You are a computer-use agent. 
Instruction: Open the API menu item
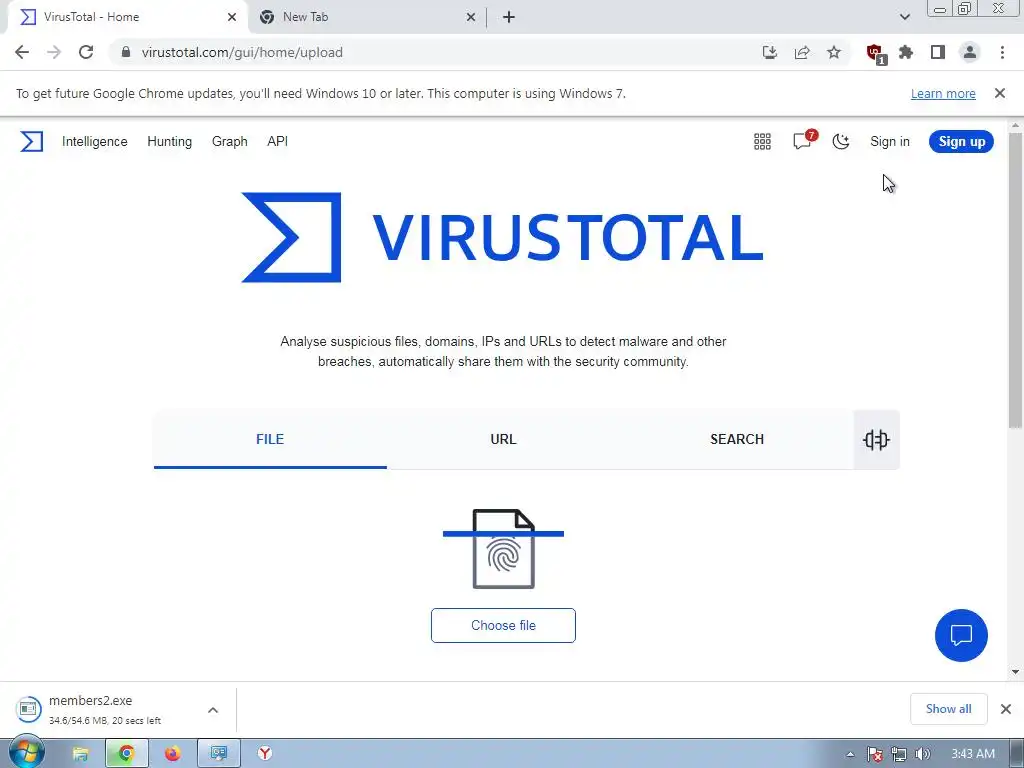click(x=278, y=141)
